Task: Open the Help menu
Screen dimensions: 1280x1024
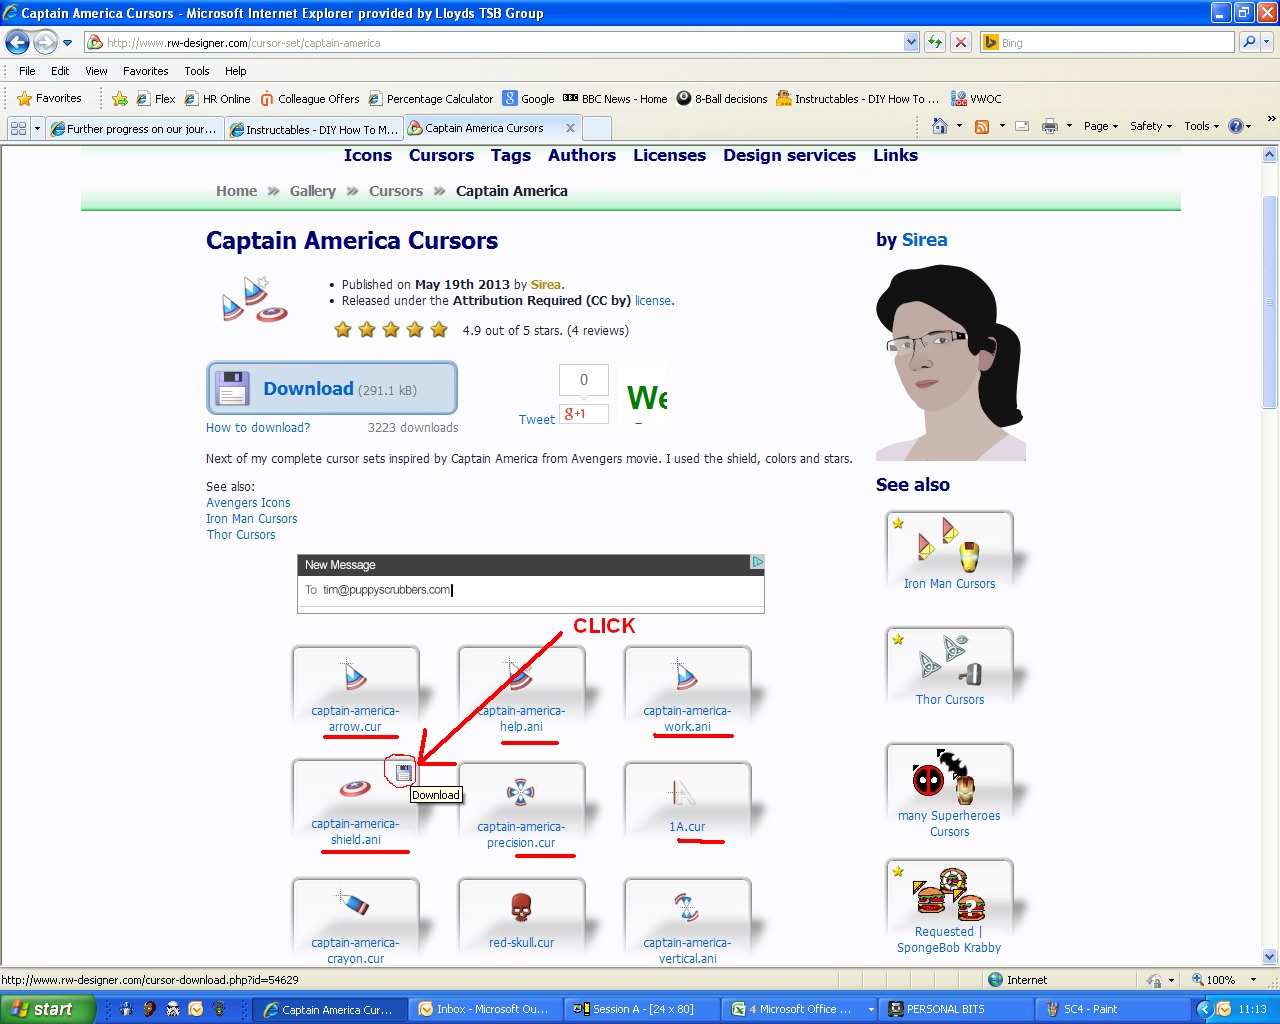Action: [236, 71]
